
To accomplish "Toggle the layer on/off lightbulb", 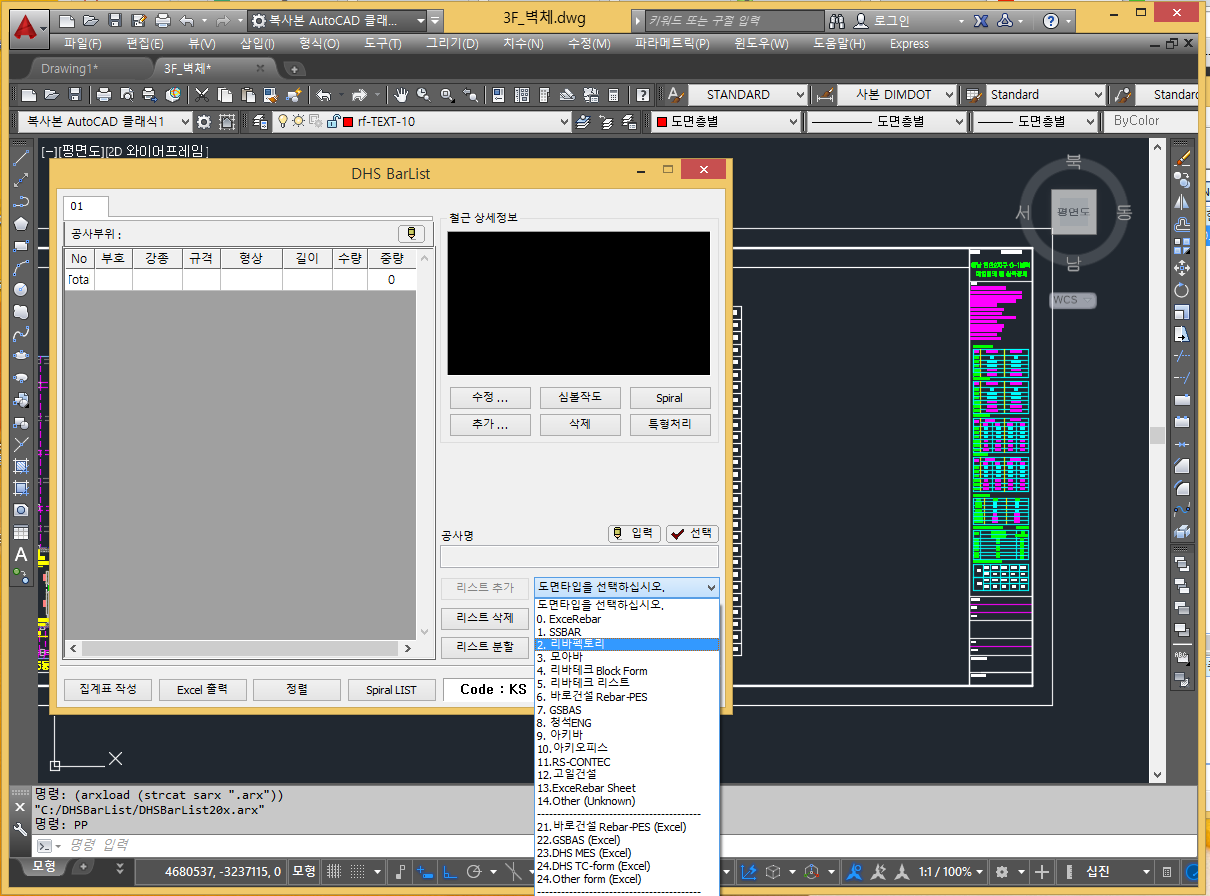I will [x=283, y=122].
